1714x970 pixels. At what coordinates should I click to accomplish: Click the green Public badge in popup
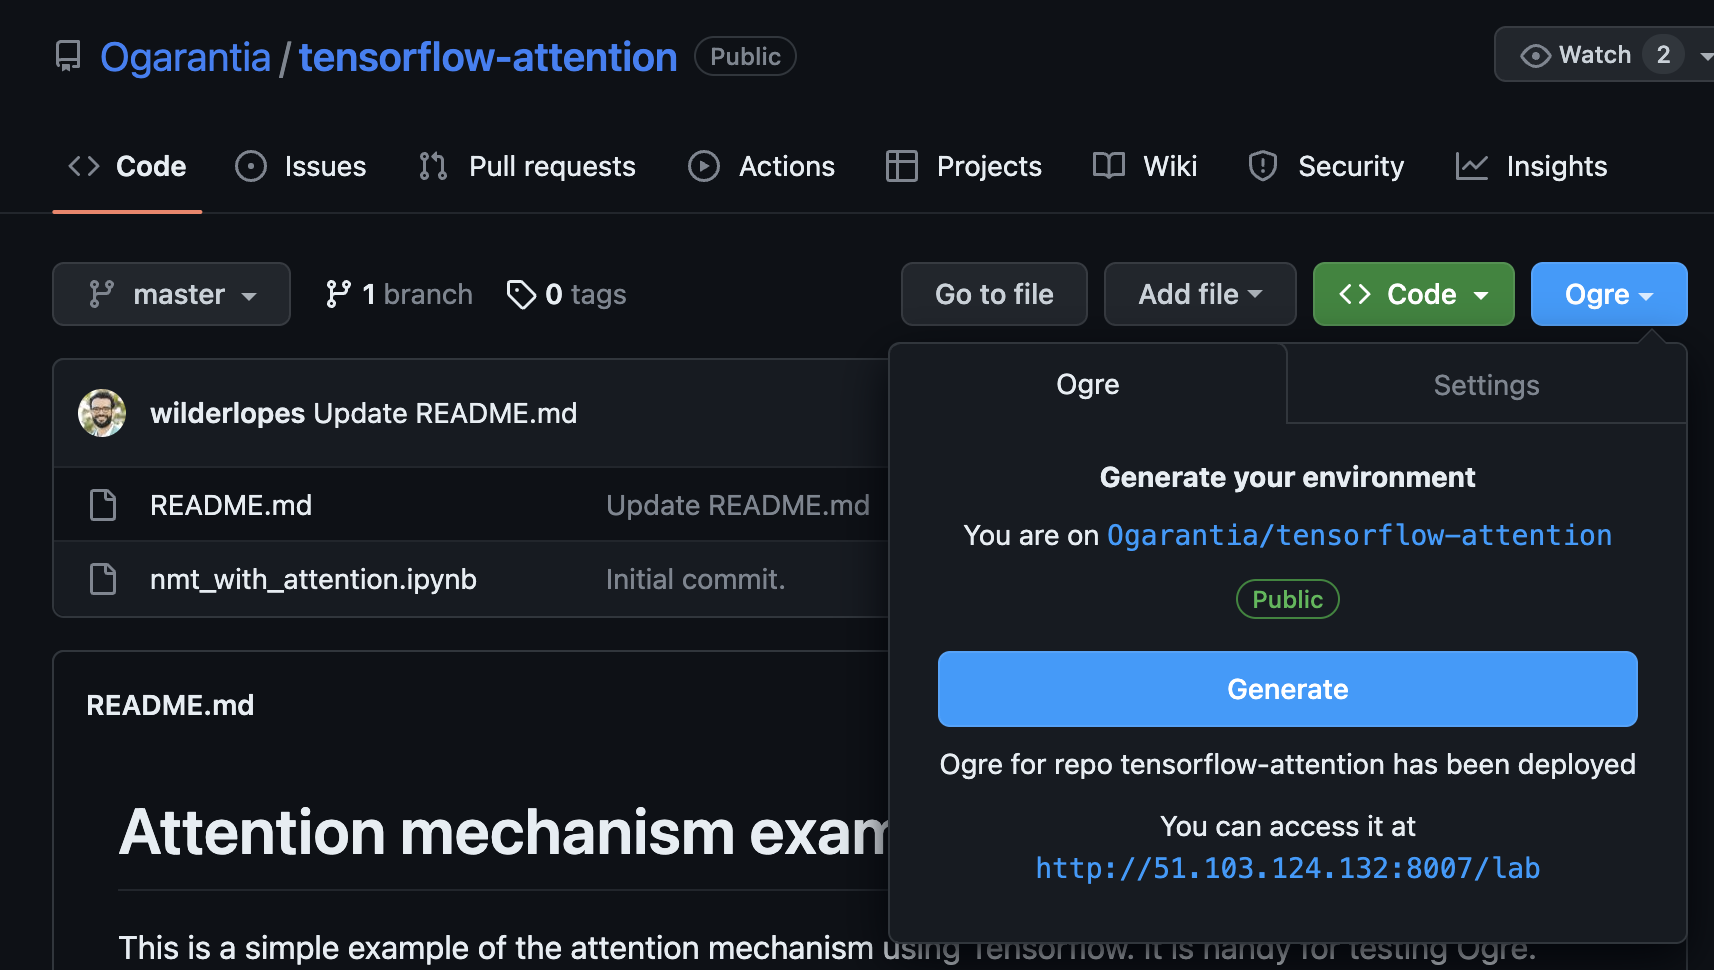click(x=1287, y=599)
